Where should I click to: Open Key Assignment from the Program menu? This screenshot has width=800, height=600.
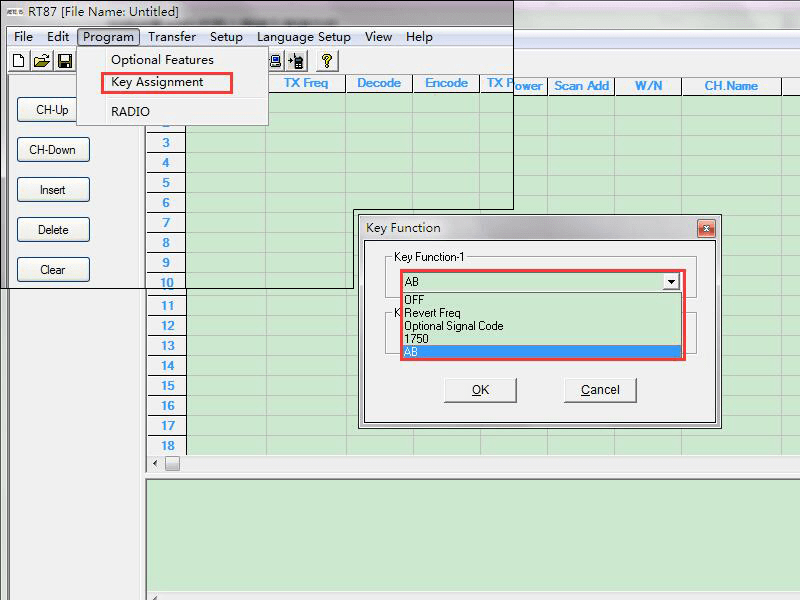coord(157,82)
